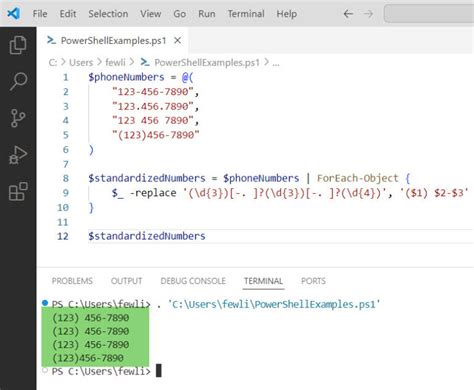
Task: Click the fewli breadcrumb segment
Action: (x=115, y=62)
